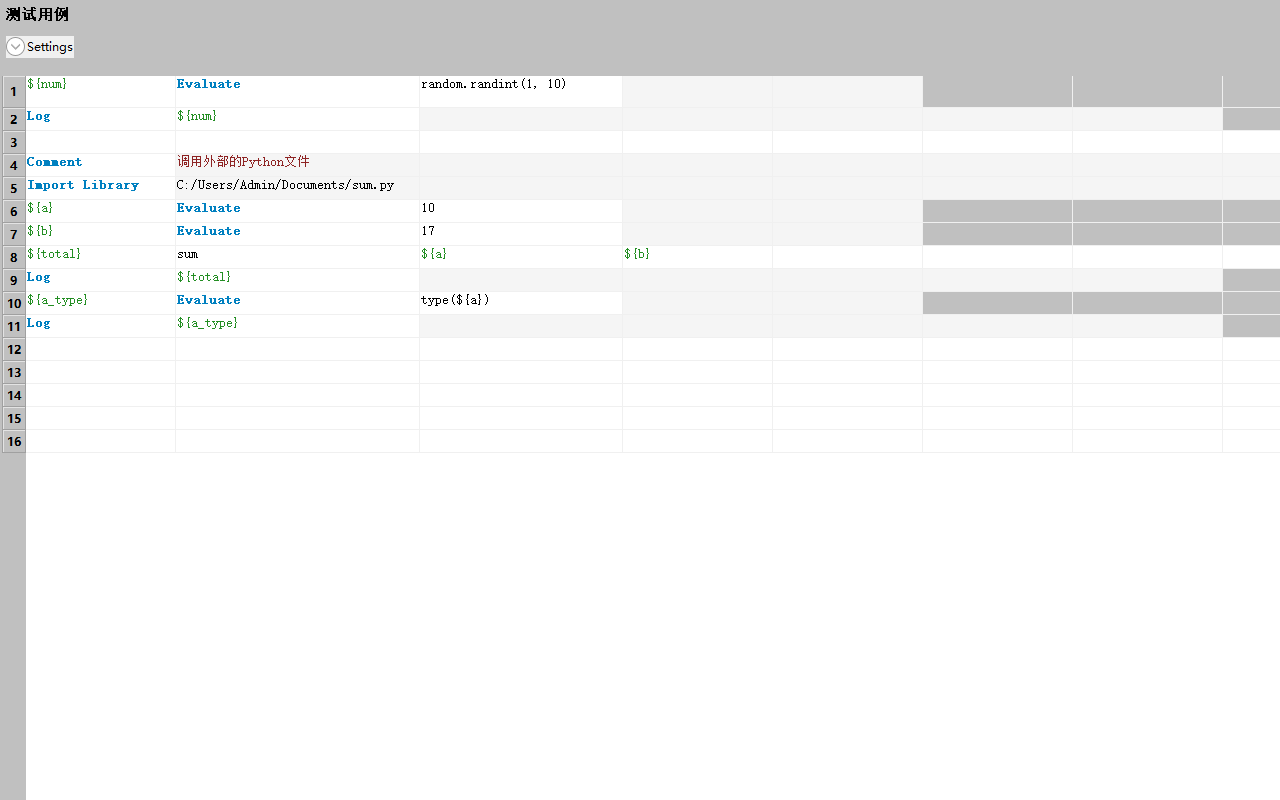The width and height of the screenshot is (1280, 800).
Task: Select the C:/Users/Admin/Documents/sum.py path cell
Action: (297, 188)
